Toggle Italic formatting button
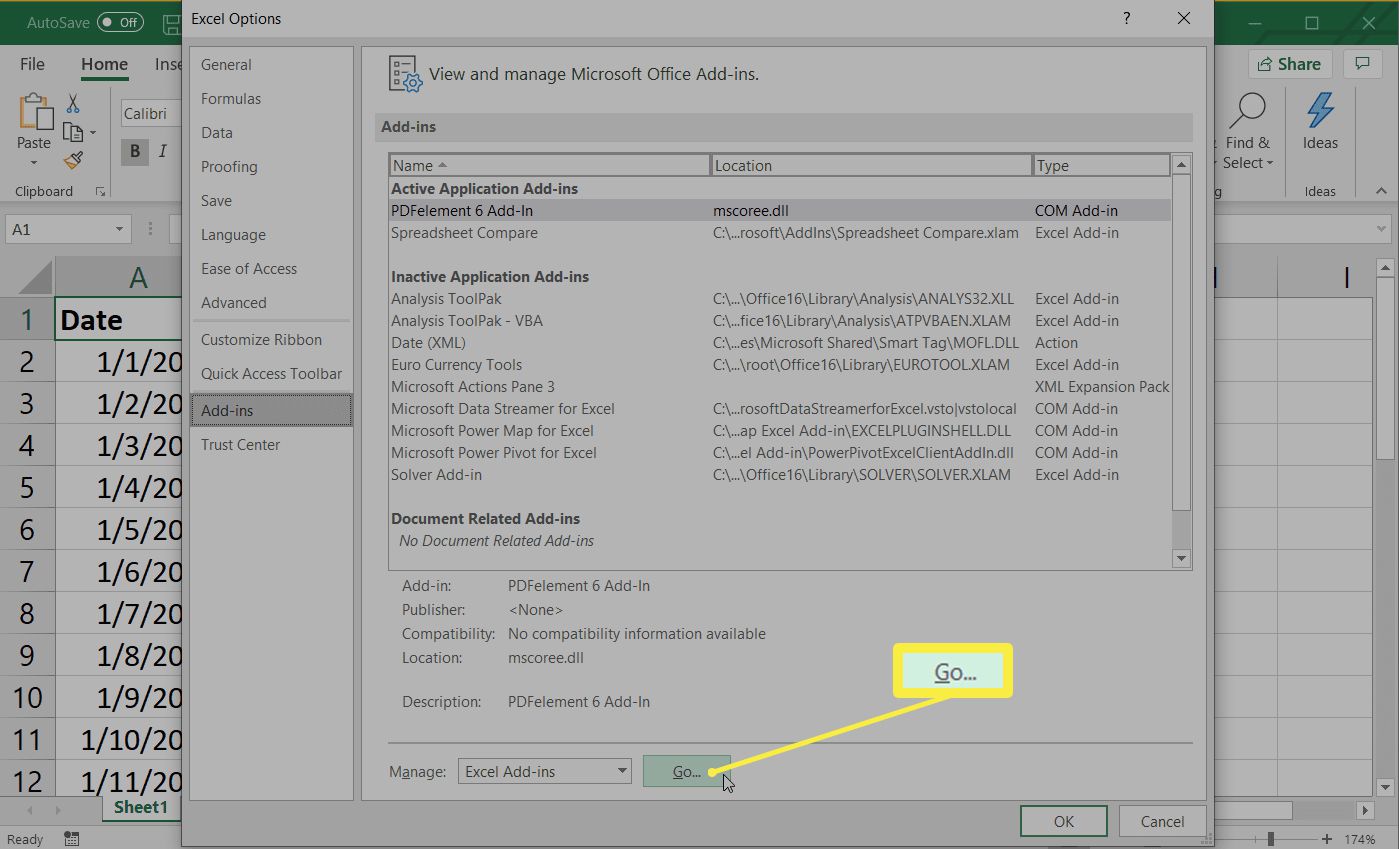Viewport: 1399px width, 849px height. click(x=162, y=152)
